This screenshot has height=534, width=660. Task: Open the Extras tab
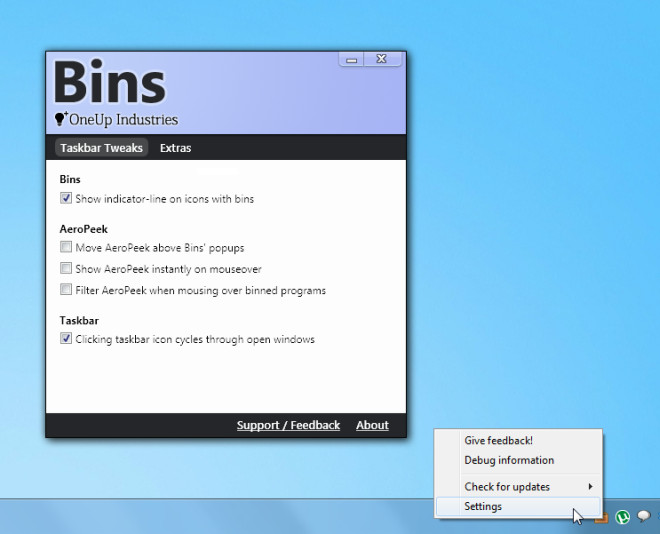[176, 148]
